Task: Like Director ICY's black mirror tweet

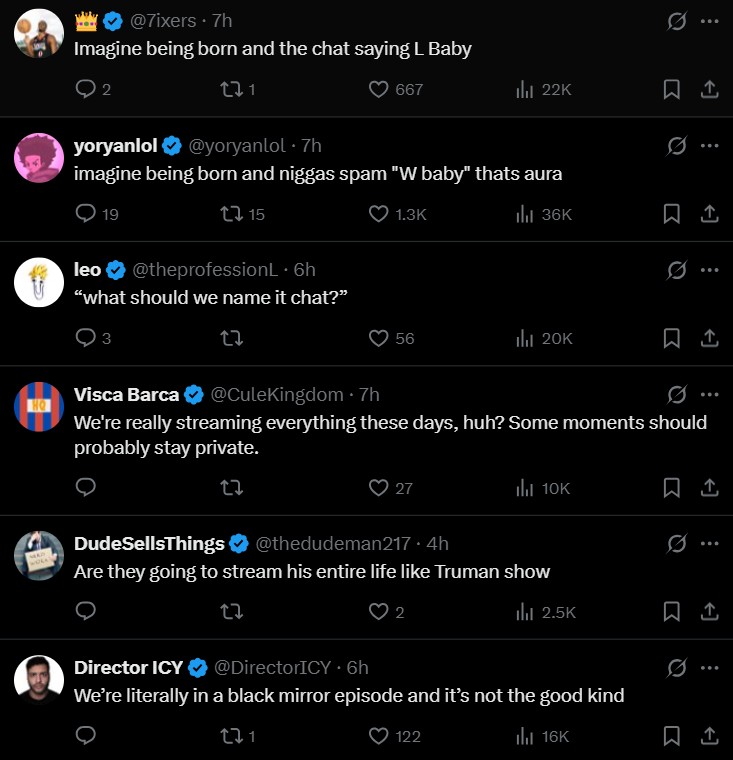Action: pyautogui.click(x=379, y=736)
